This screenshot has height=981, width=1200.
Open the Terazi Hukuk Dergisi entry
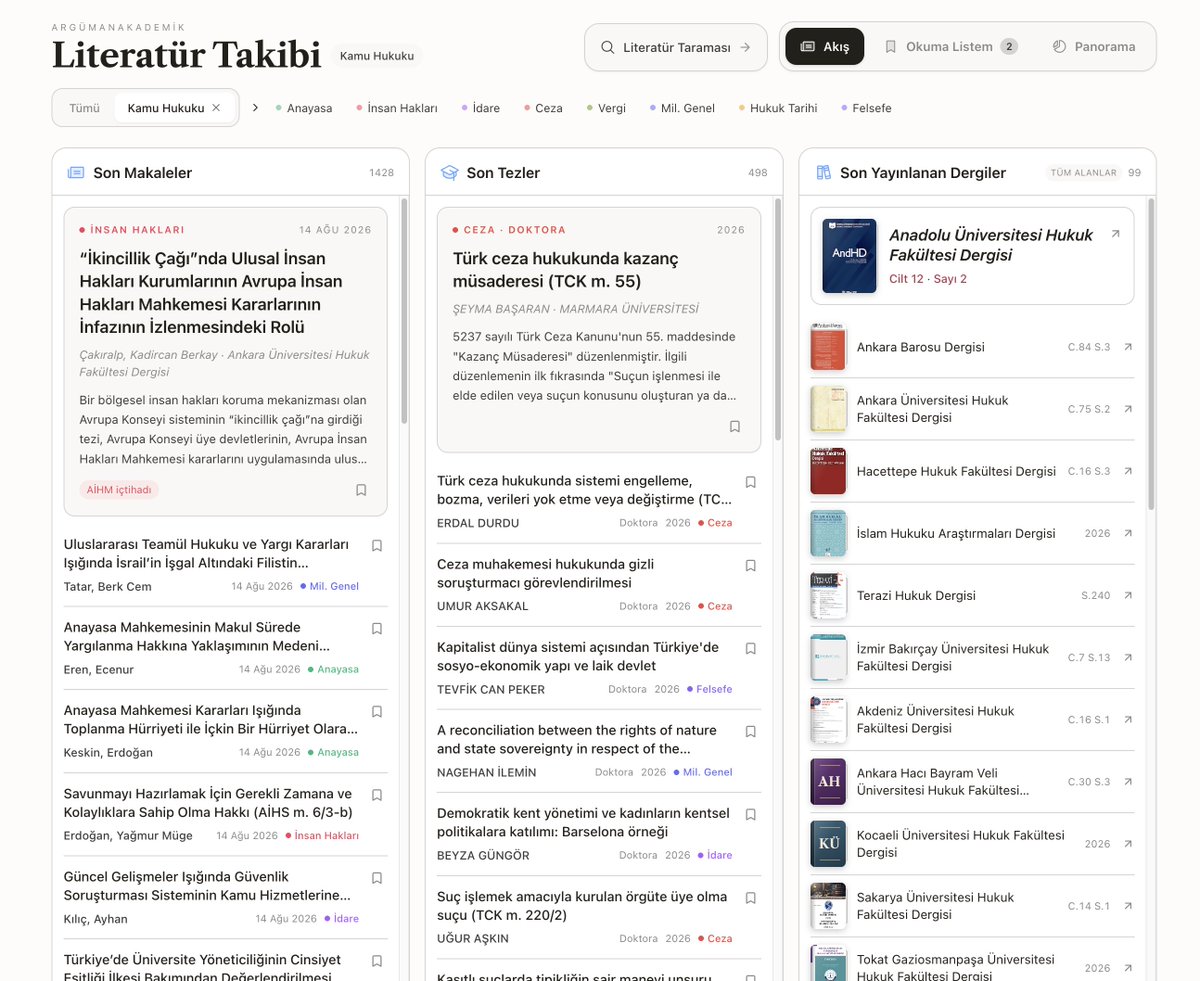point(972,595)
